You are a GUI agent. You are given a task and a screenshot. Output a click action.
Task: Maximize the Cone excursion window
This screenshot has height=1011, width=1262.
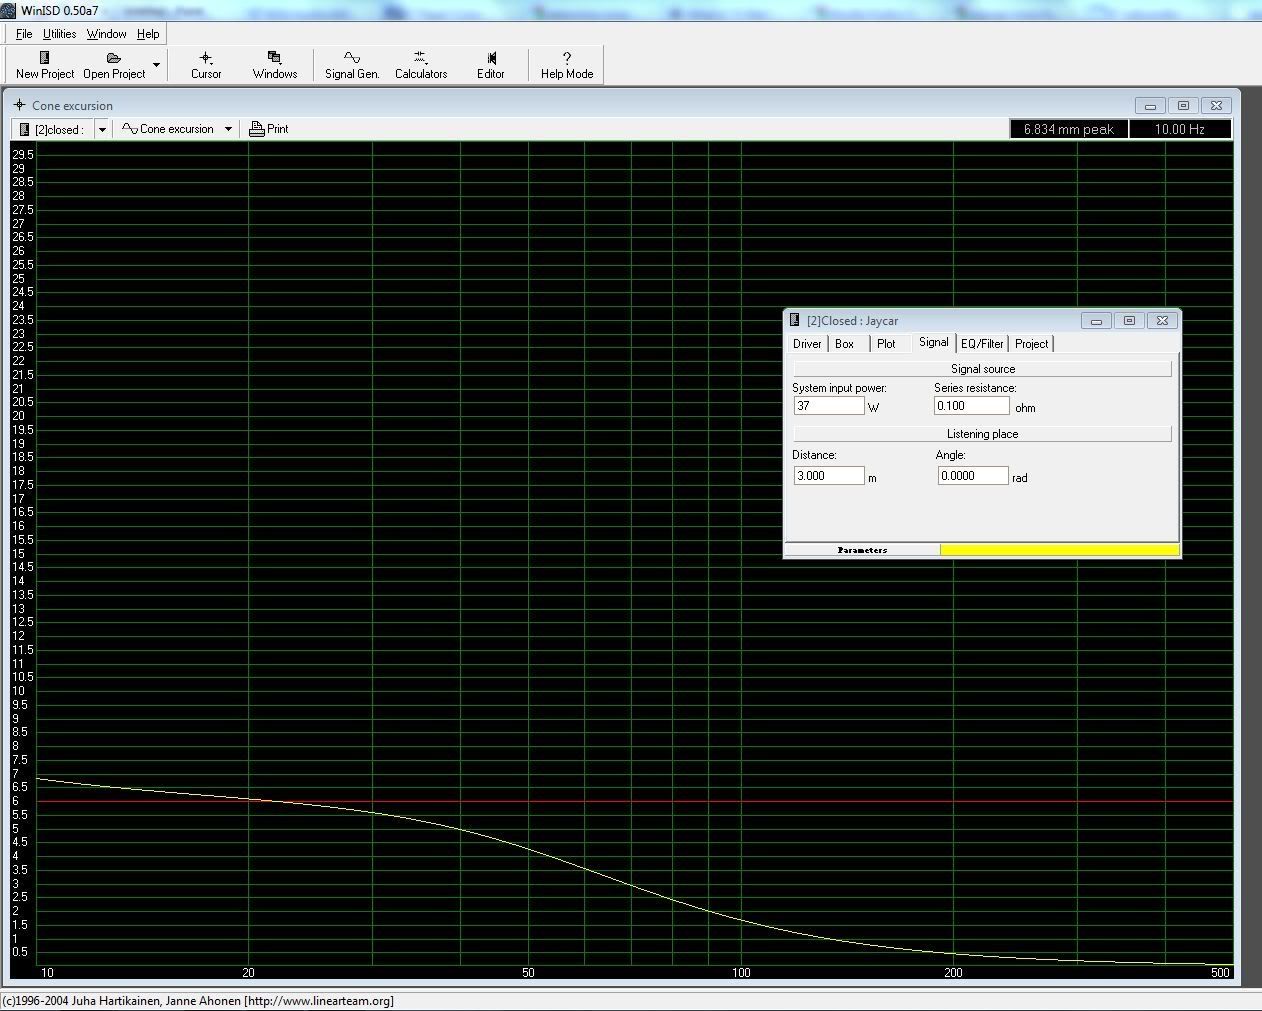[1183, 106]
